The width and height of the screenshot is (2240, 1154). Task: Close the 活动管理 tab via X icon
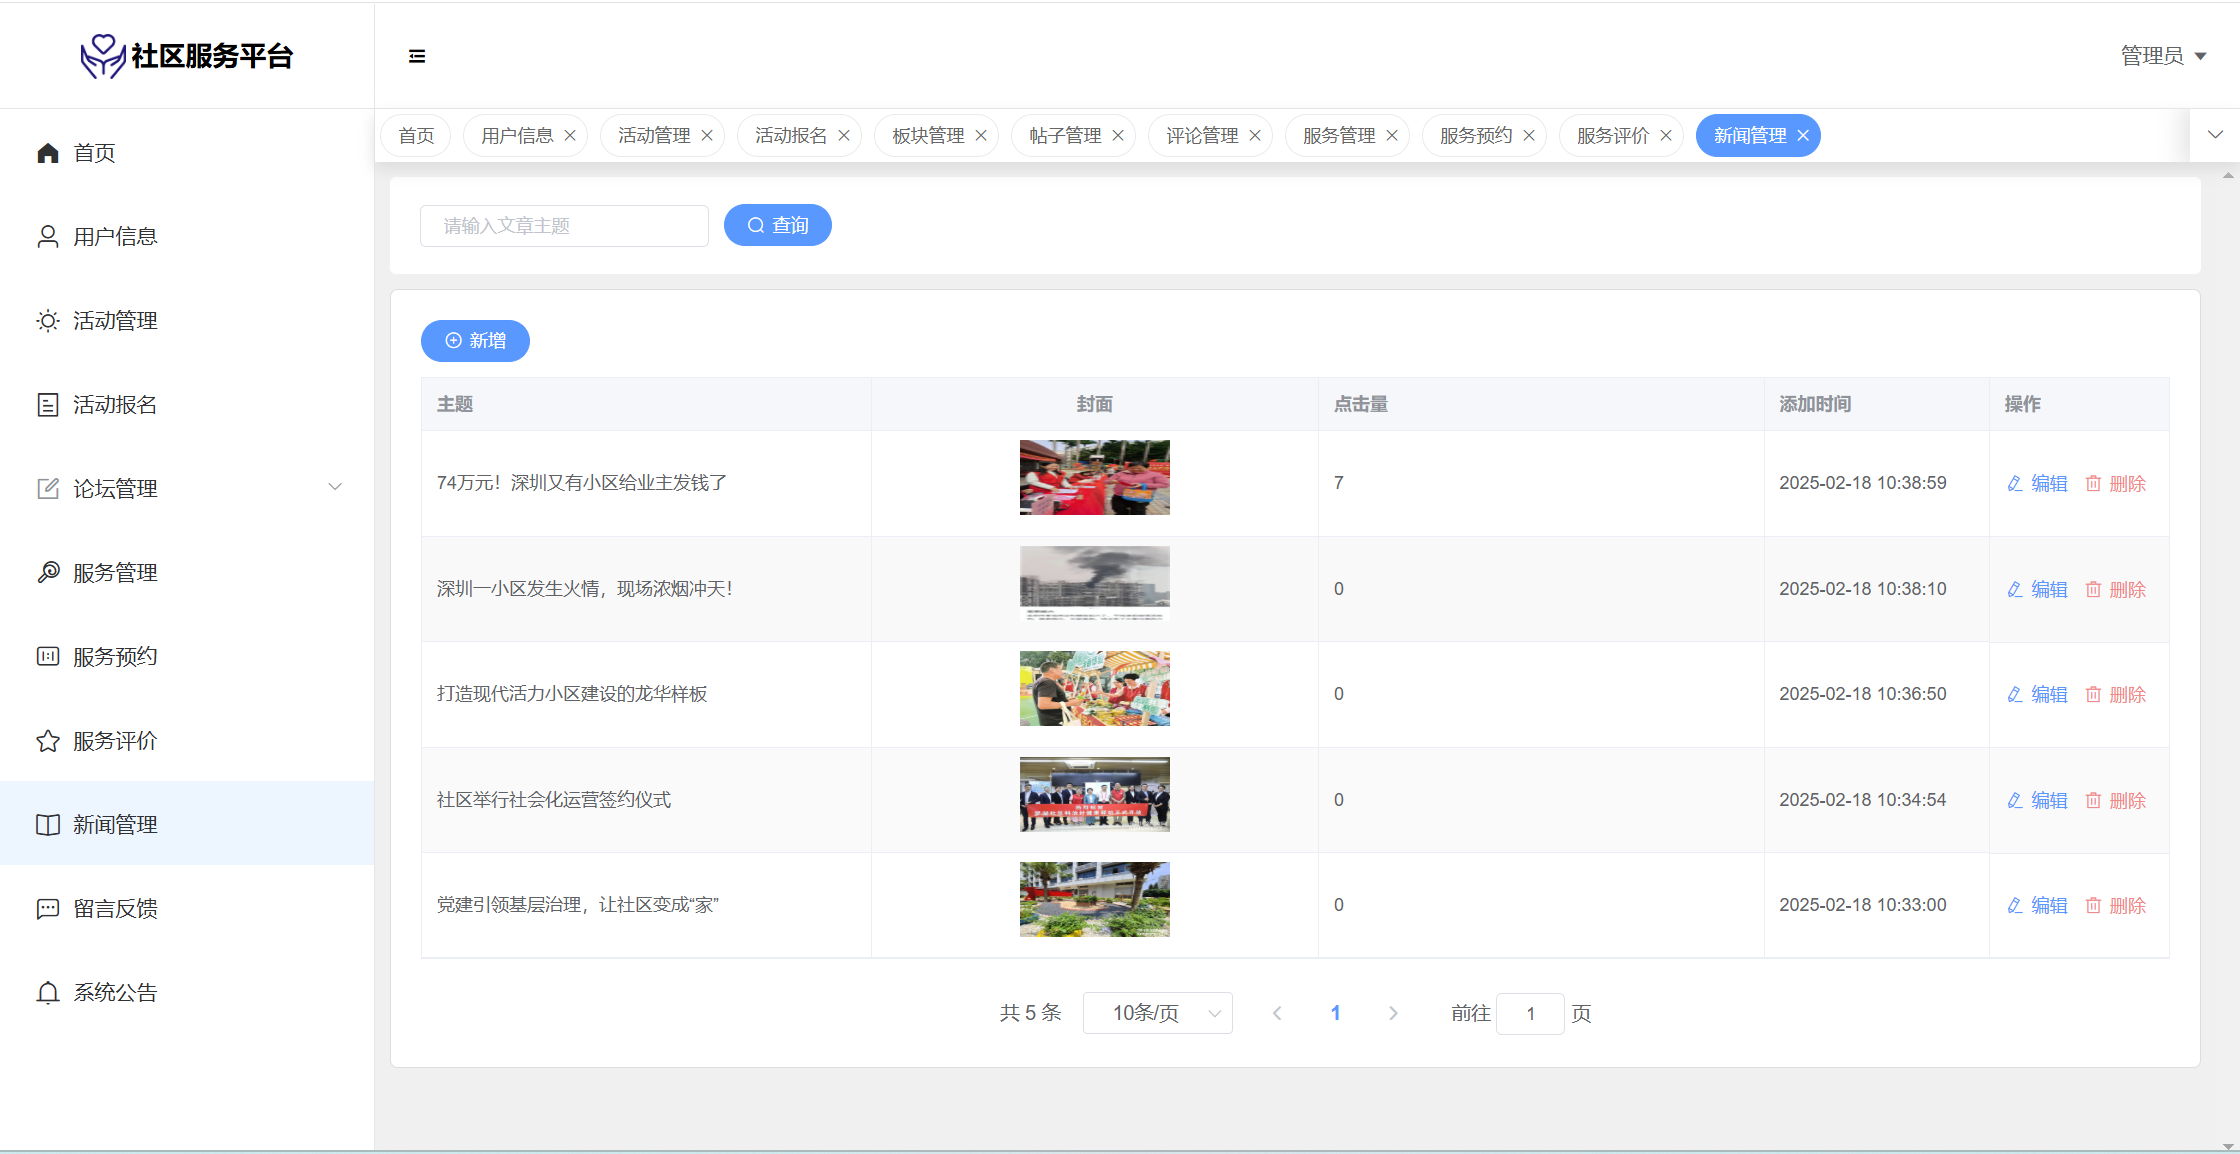[707, 136]
